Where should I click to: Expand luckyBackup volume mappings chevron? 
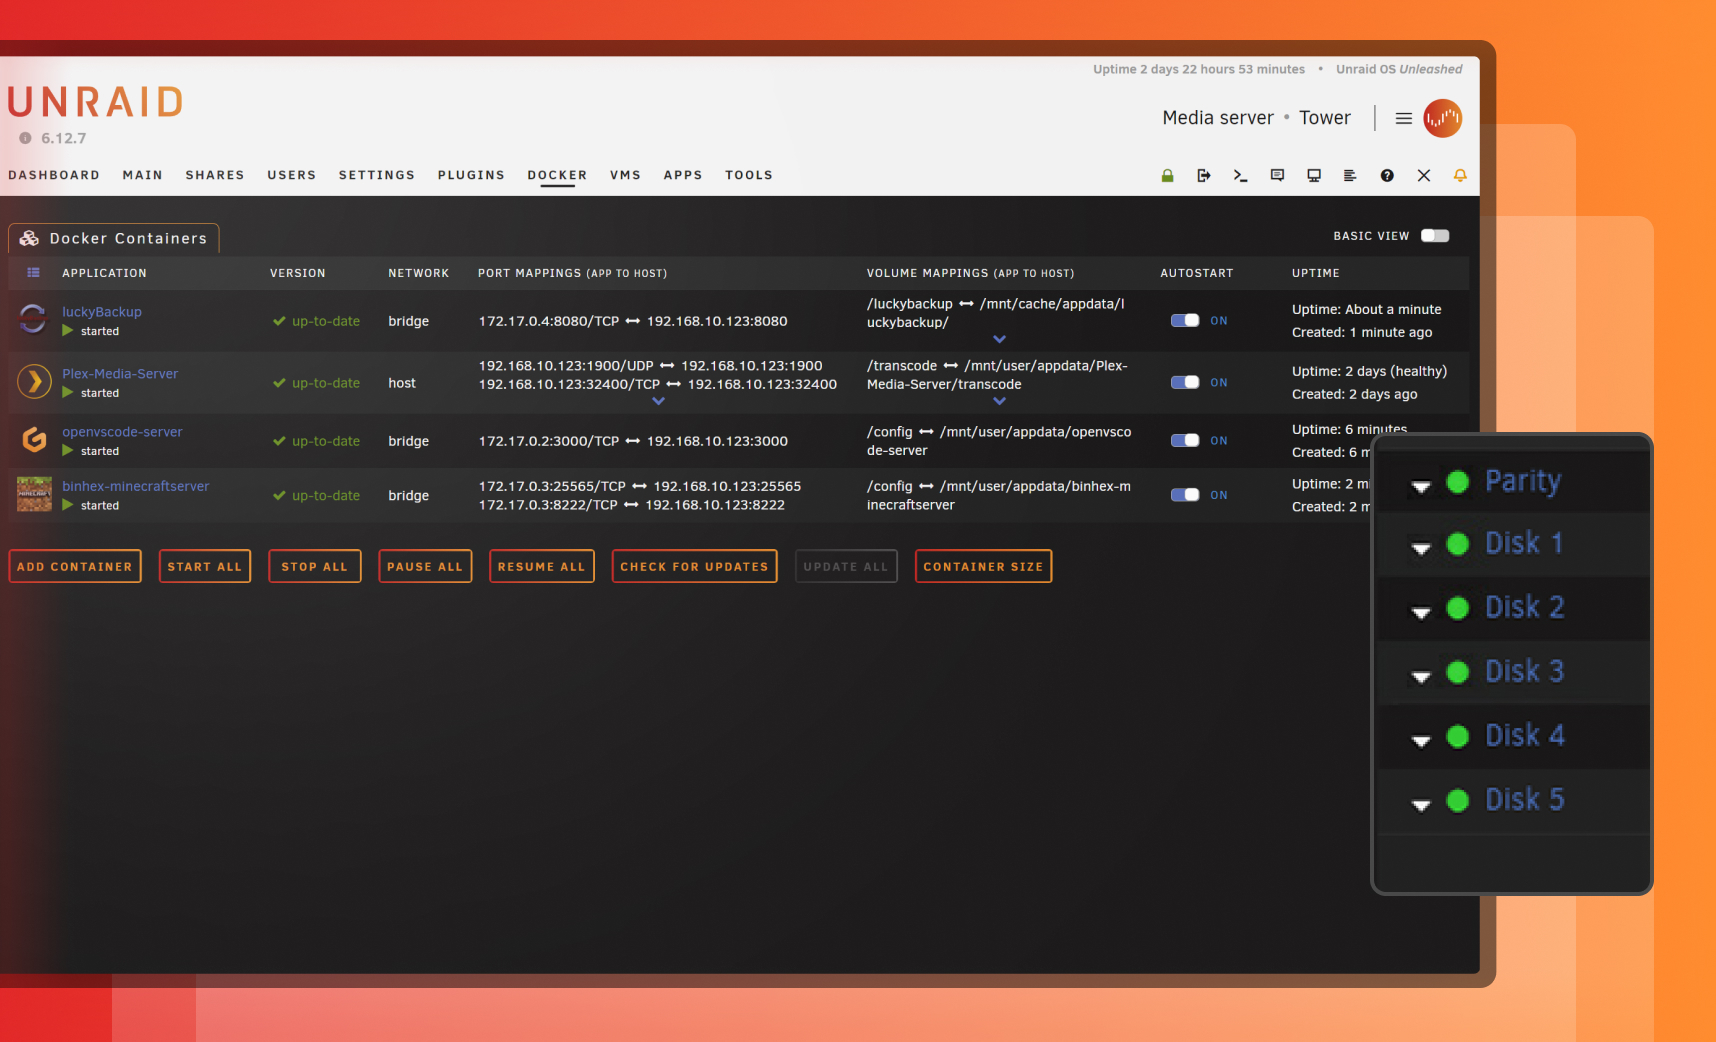pyautogui.click(x=999, y=339)
